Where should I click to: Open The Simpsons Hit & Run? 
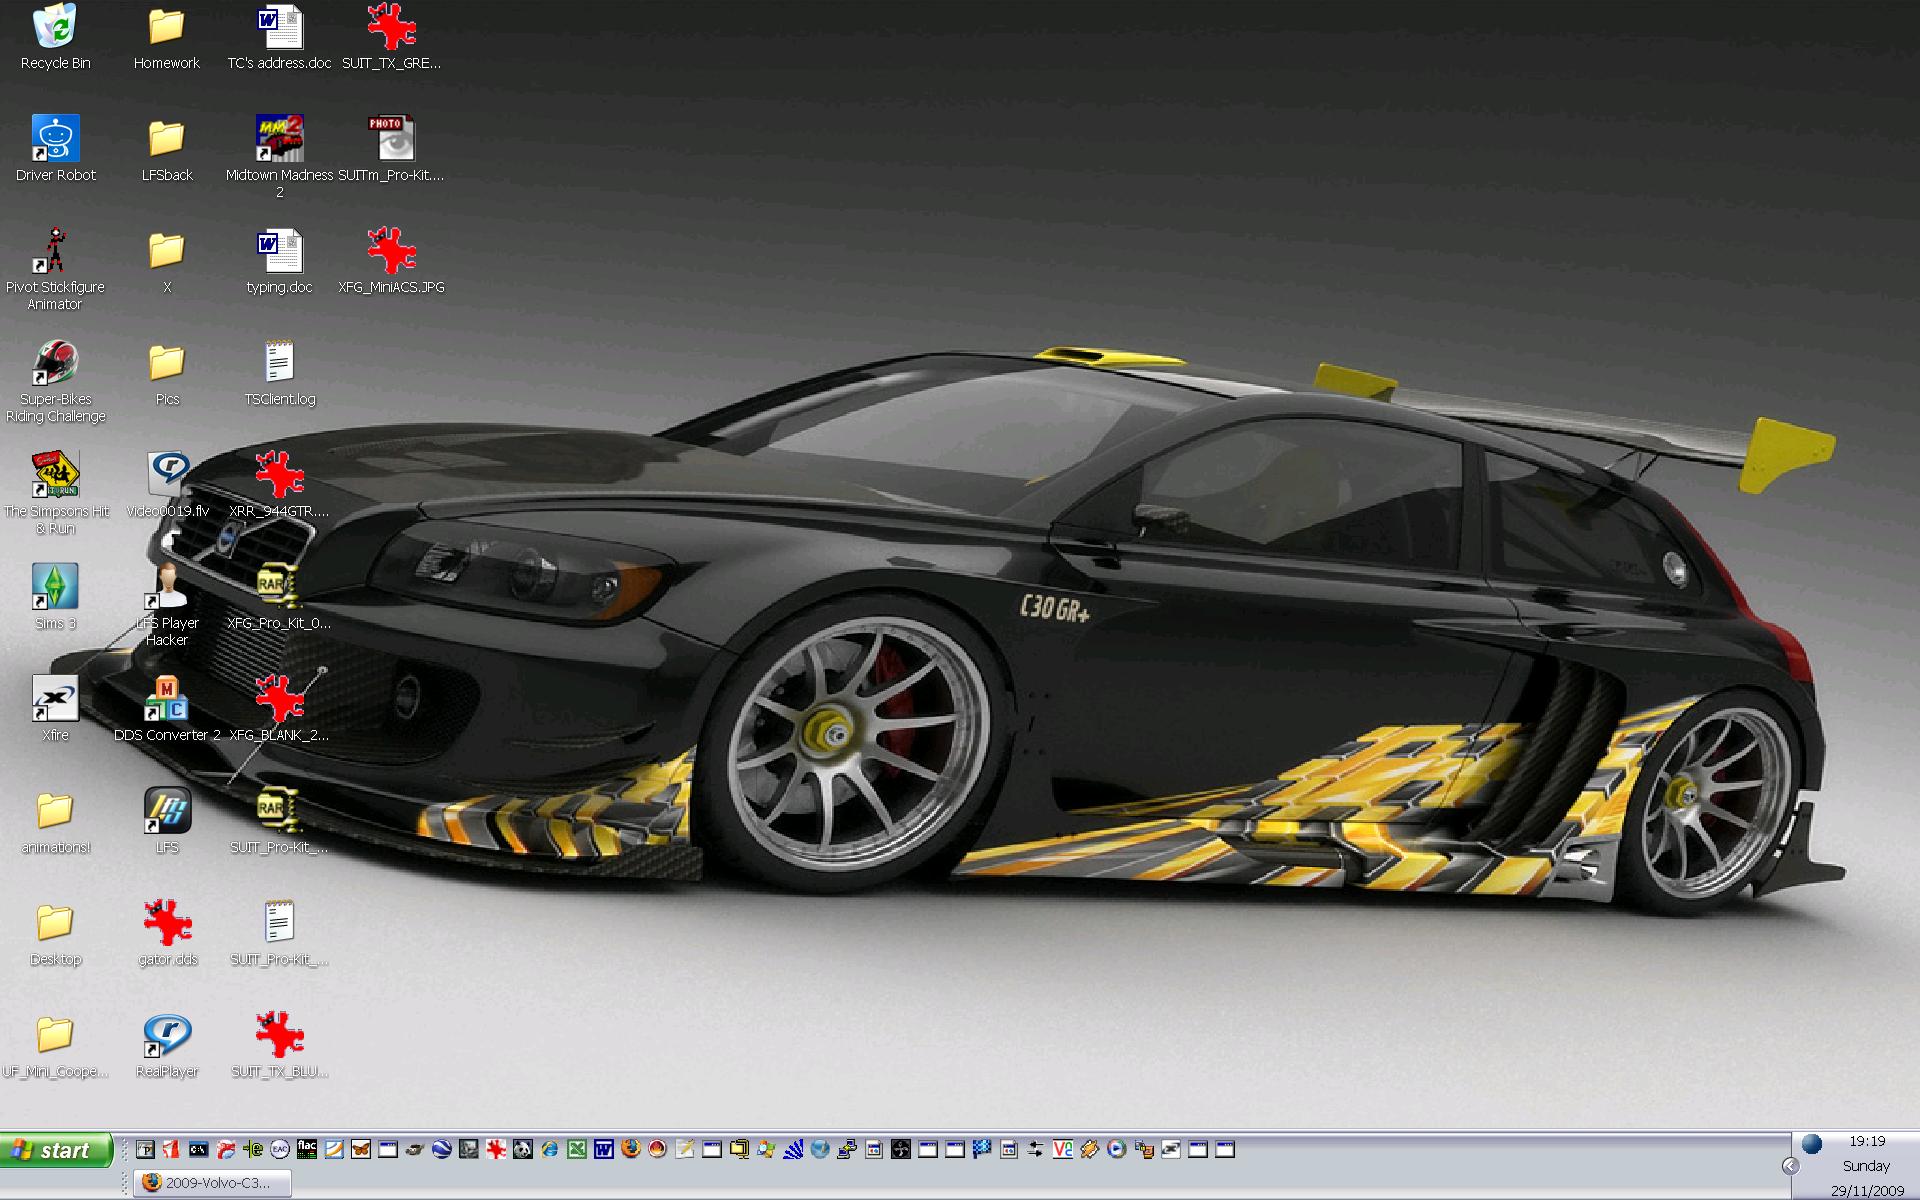pos(55,475)
